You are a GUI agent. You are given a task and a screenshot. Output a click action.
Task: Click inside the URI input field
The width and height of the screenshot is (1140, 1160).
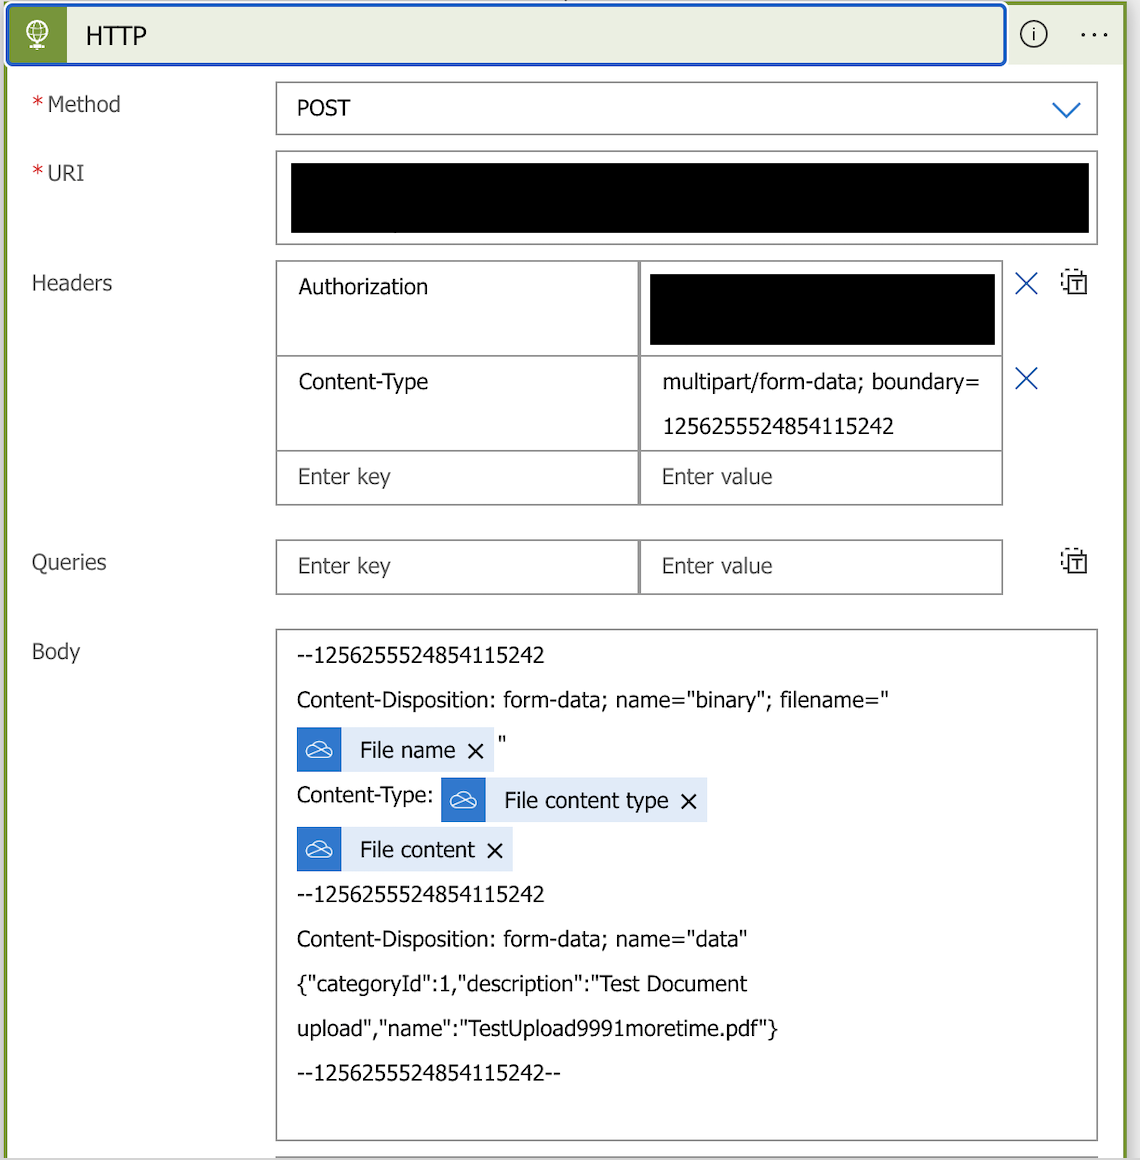pyautogui.click(x=686, y=198)
